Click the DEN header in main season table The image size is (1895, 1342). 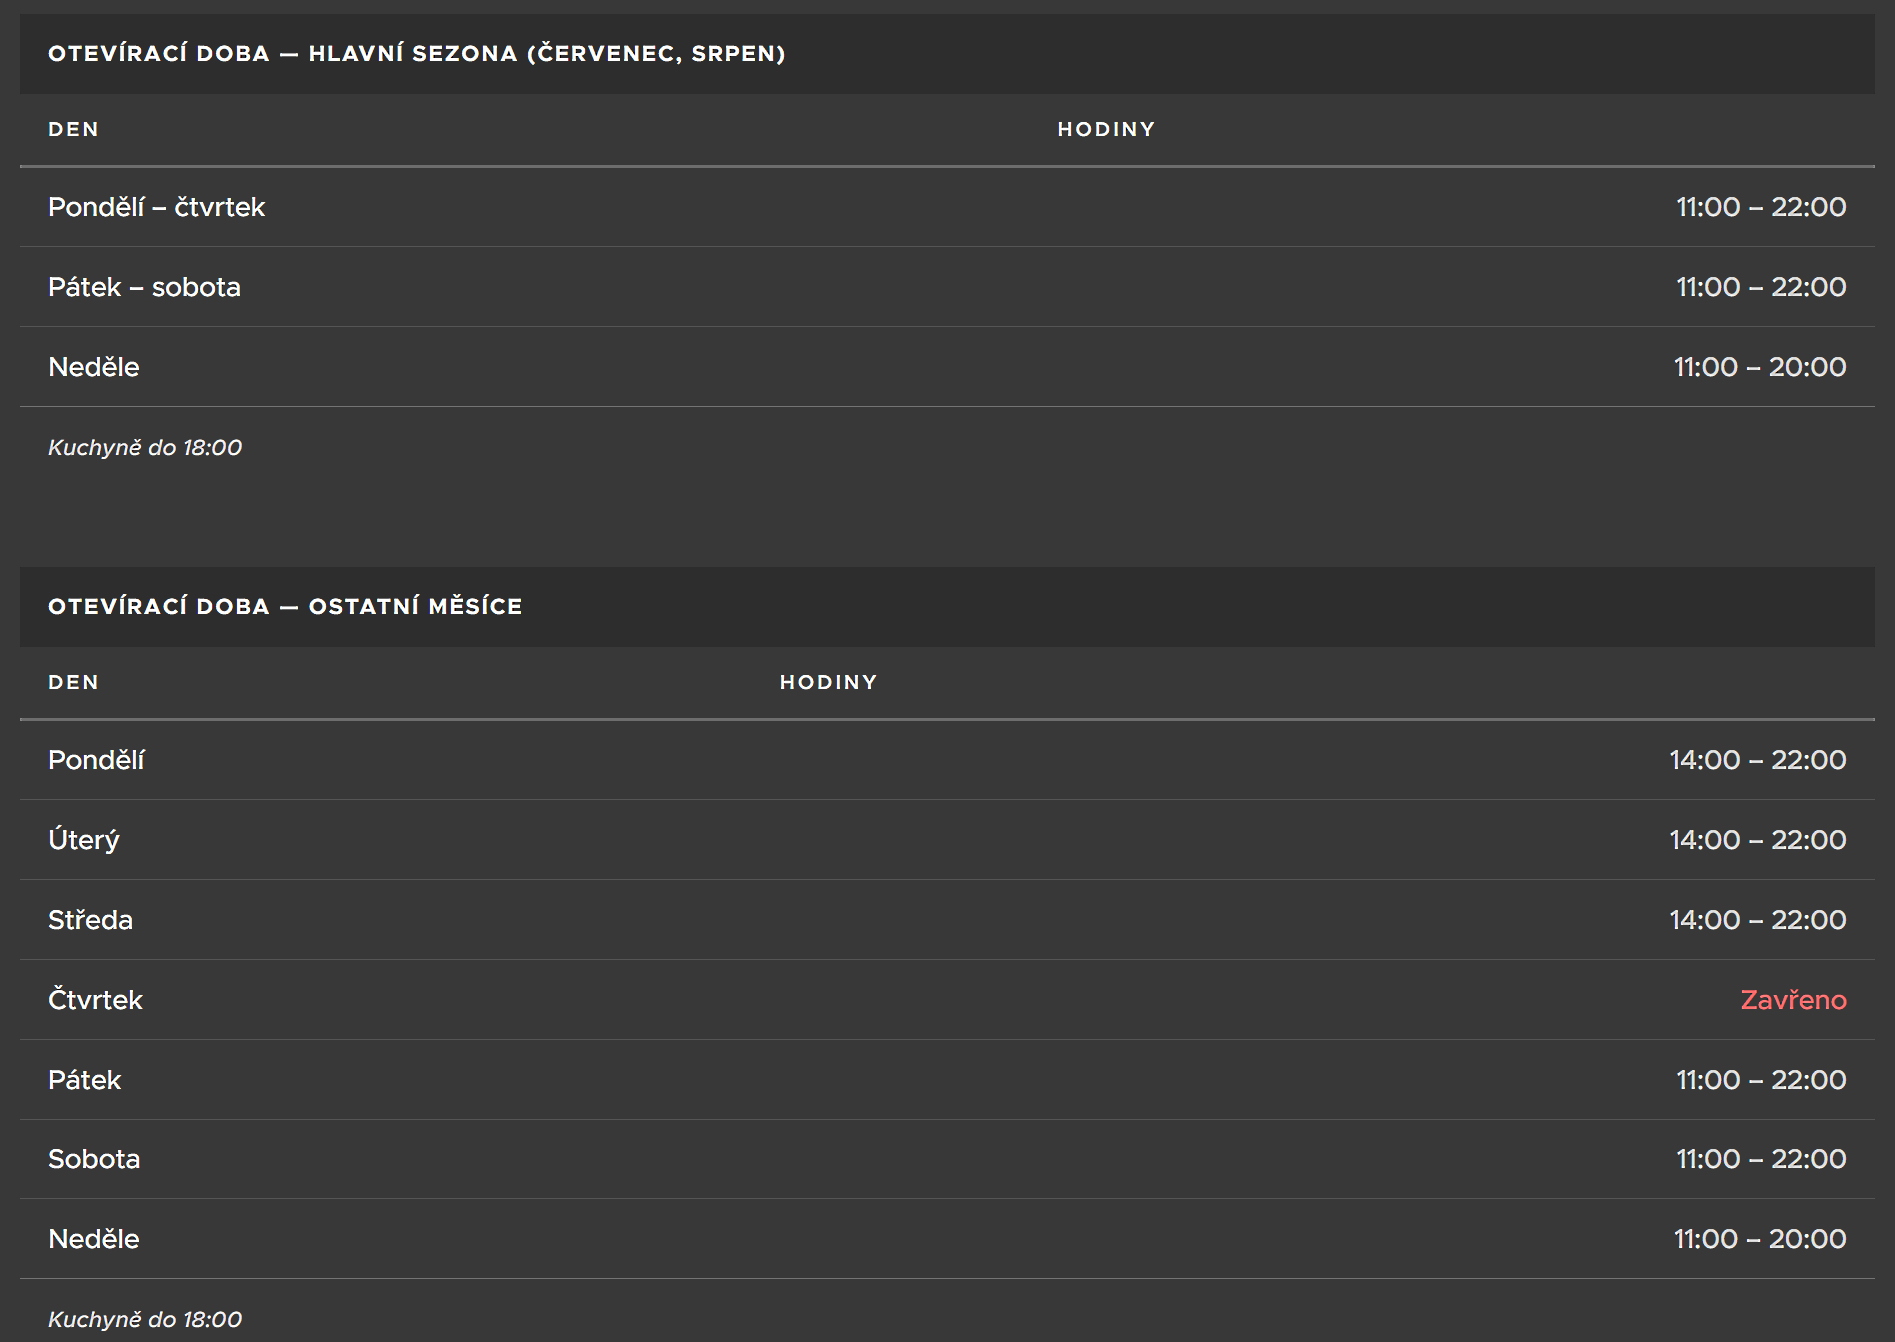73,130
